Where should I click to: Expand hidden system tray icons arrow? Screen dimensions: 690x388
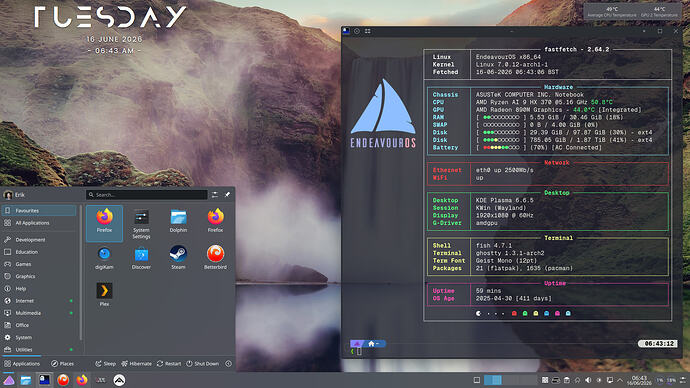tap(620, 380)
